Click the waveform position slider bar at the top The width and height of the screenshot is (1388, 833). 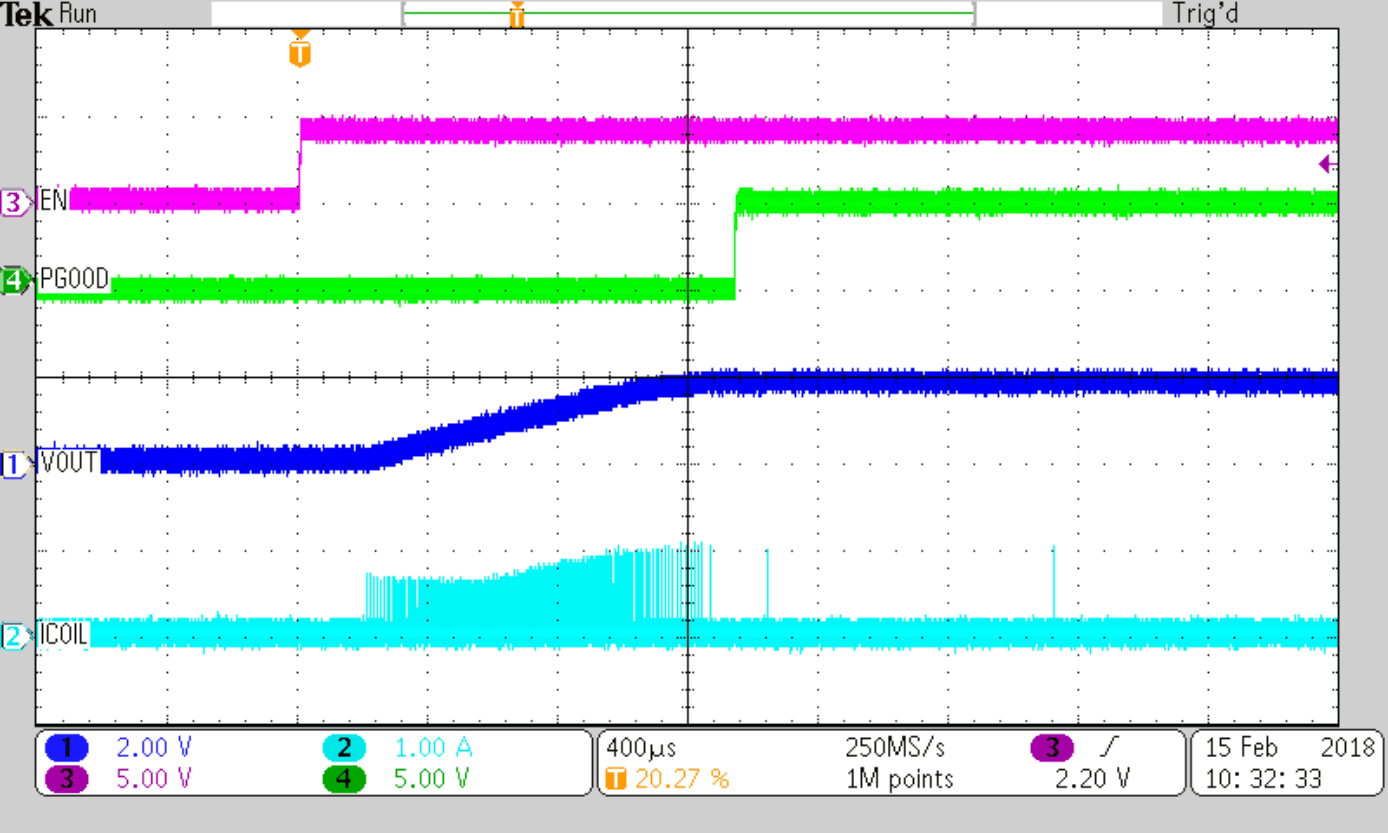click(x=688, y=13)
